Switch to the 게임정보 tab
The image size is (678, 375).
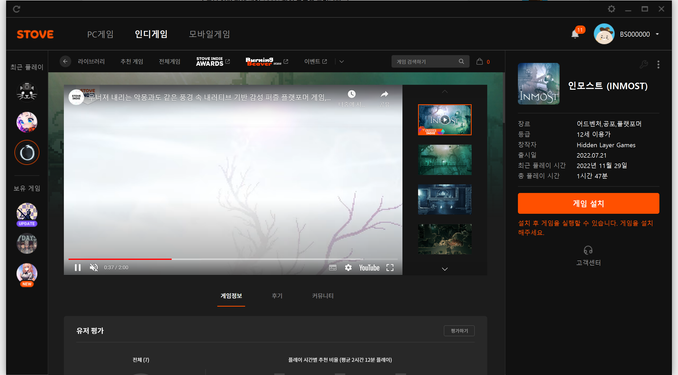(x=231, y=296)
